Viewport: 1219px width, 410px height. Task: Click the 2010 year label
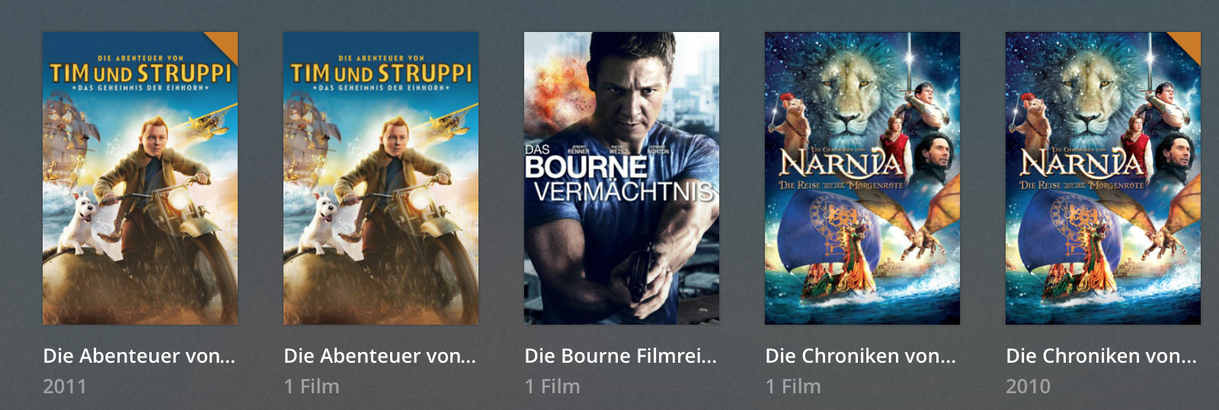tap(1028, 386)
